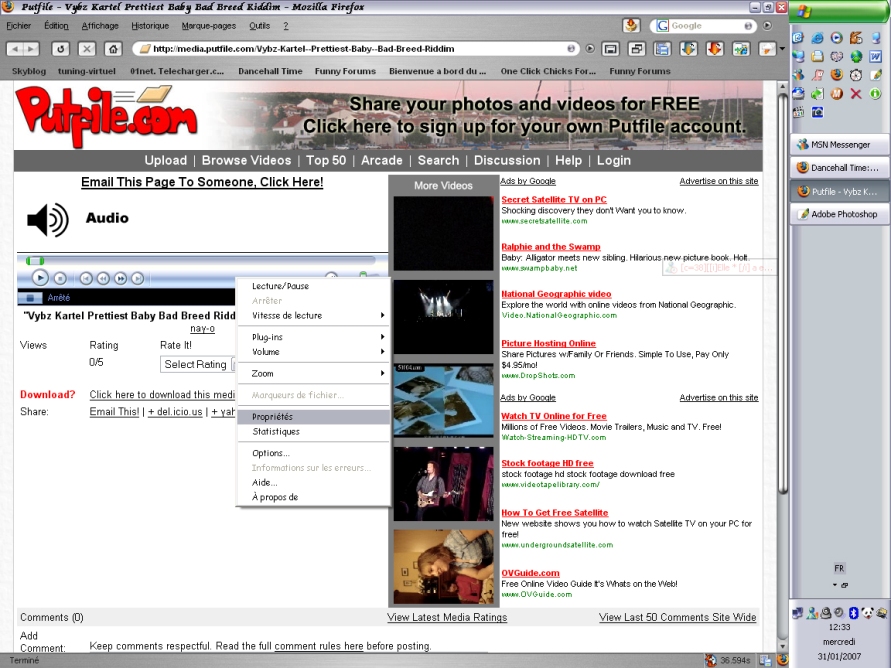Go to the Top 50 page
The width and height of the screenshot is (891, 668).
pyautogui.click(x=326, y=160)
